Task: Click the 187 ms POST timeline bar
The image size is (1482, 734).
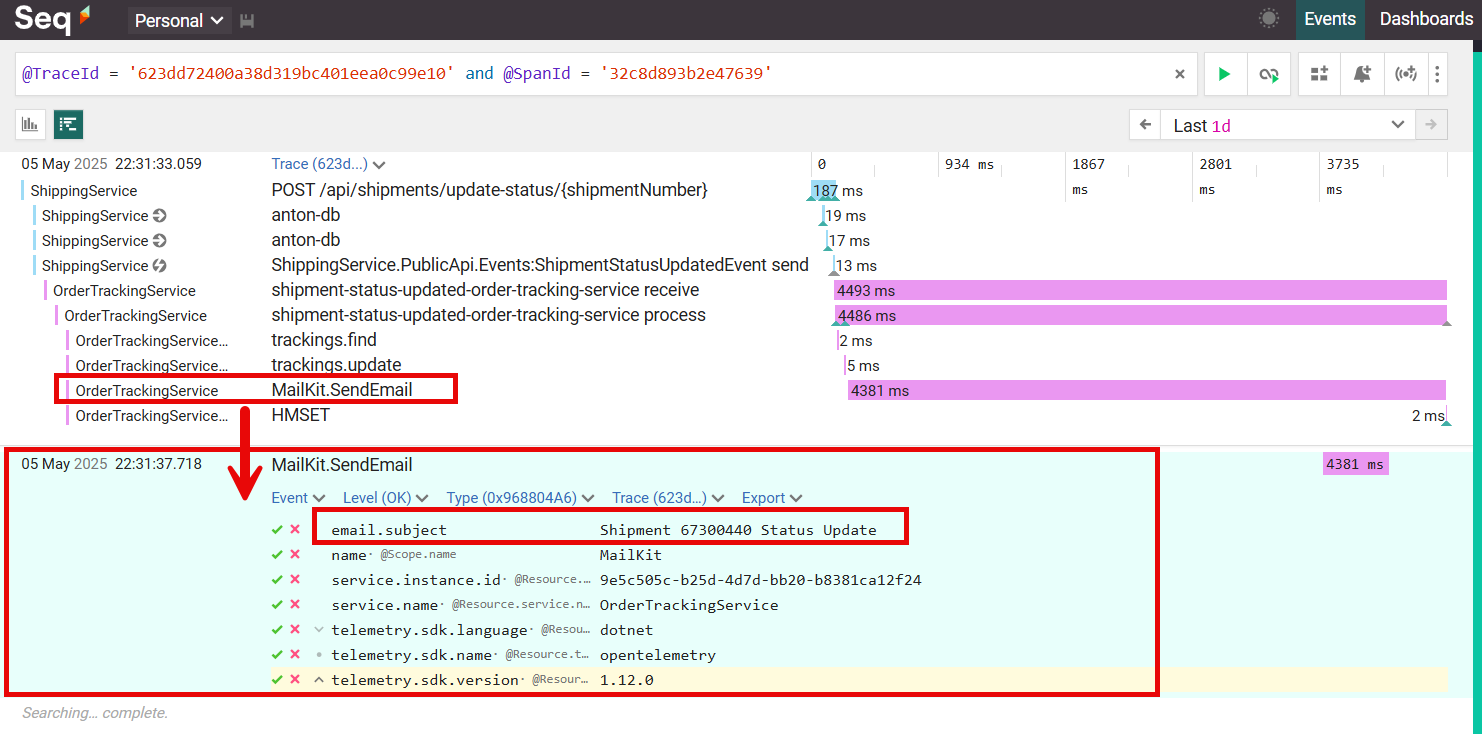Action: (x=824, y=190)
